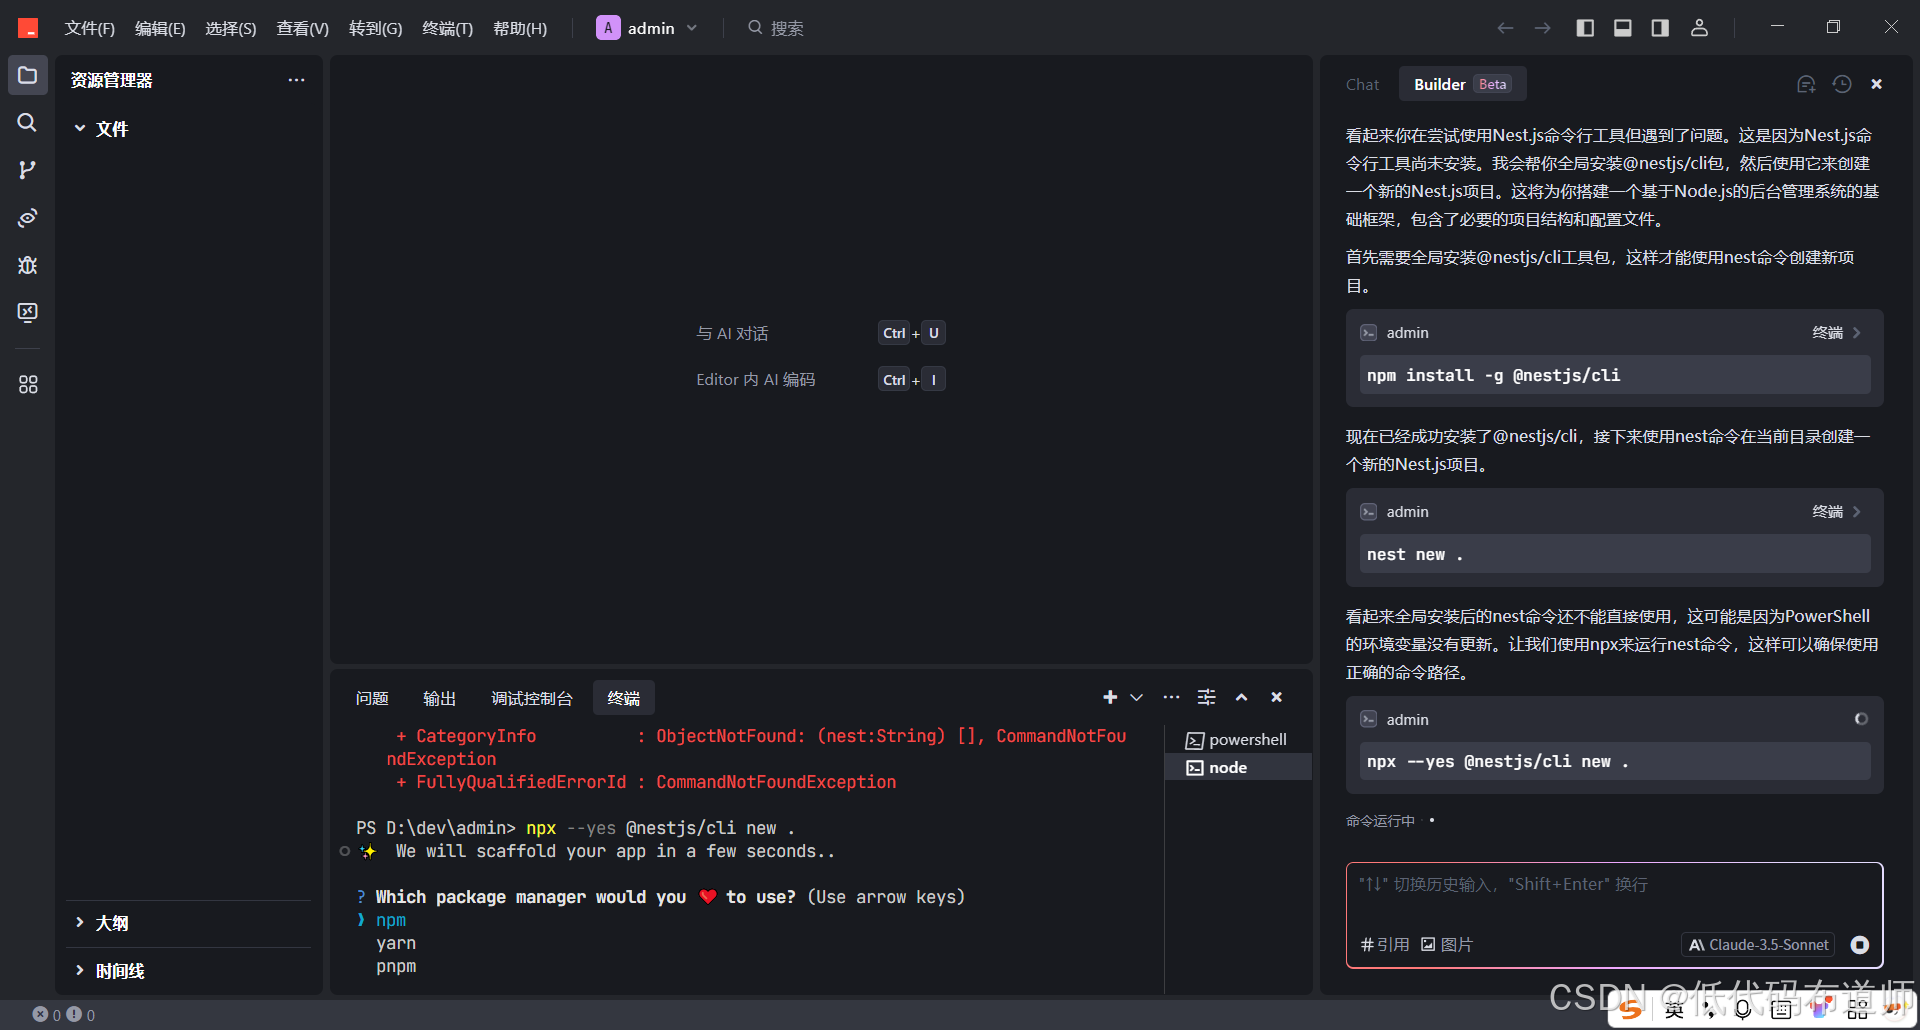Navigate forward with the right arrow
The height and width of the screenshot is (1030, 1920).
1542,28
